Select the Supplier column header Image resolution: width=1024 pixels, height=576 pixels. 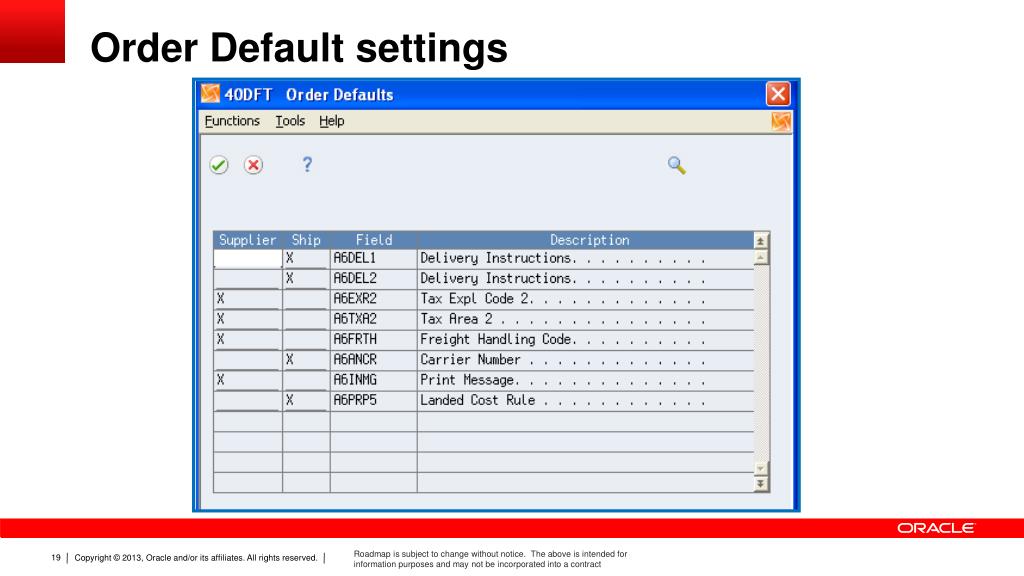[248, 240]
